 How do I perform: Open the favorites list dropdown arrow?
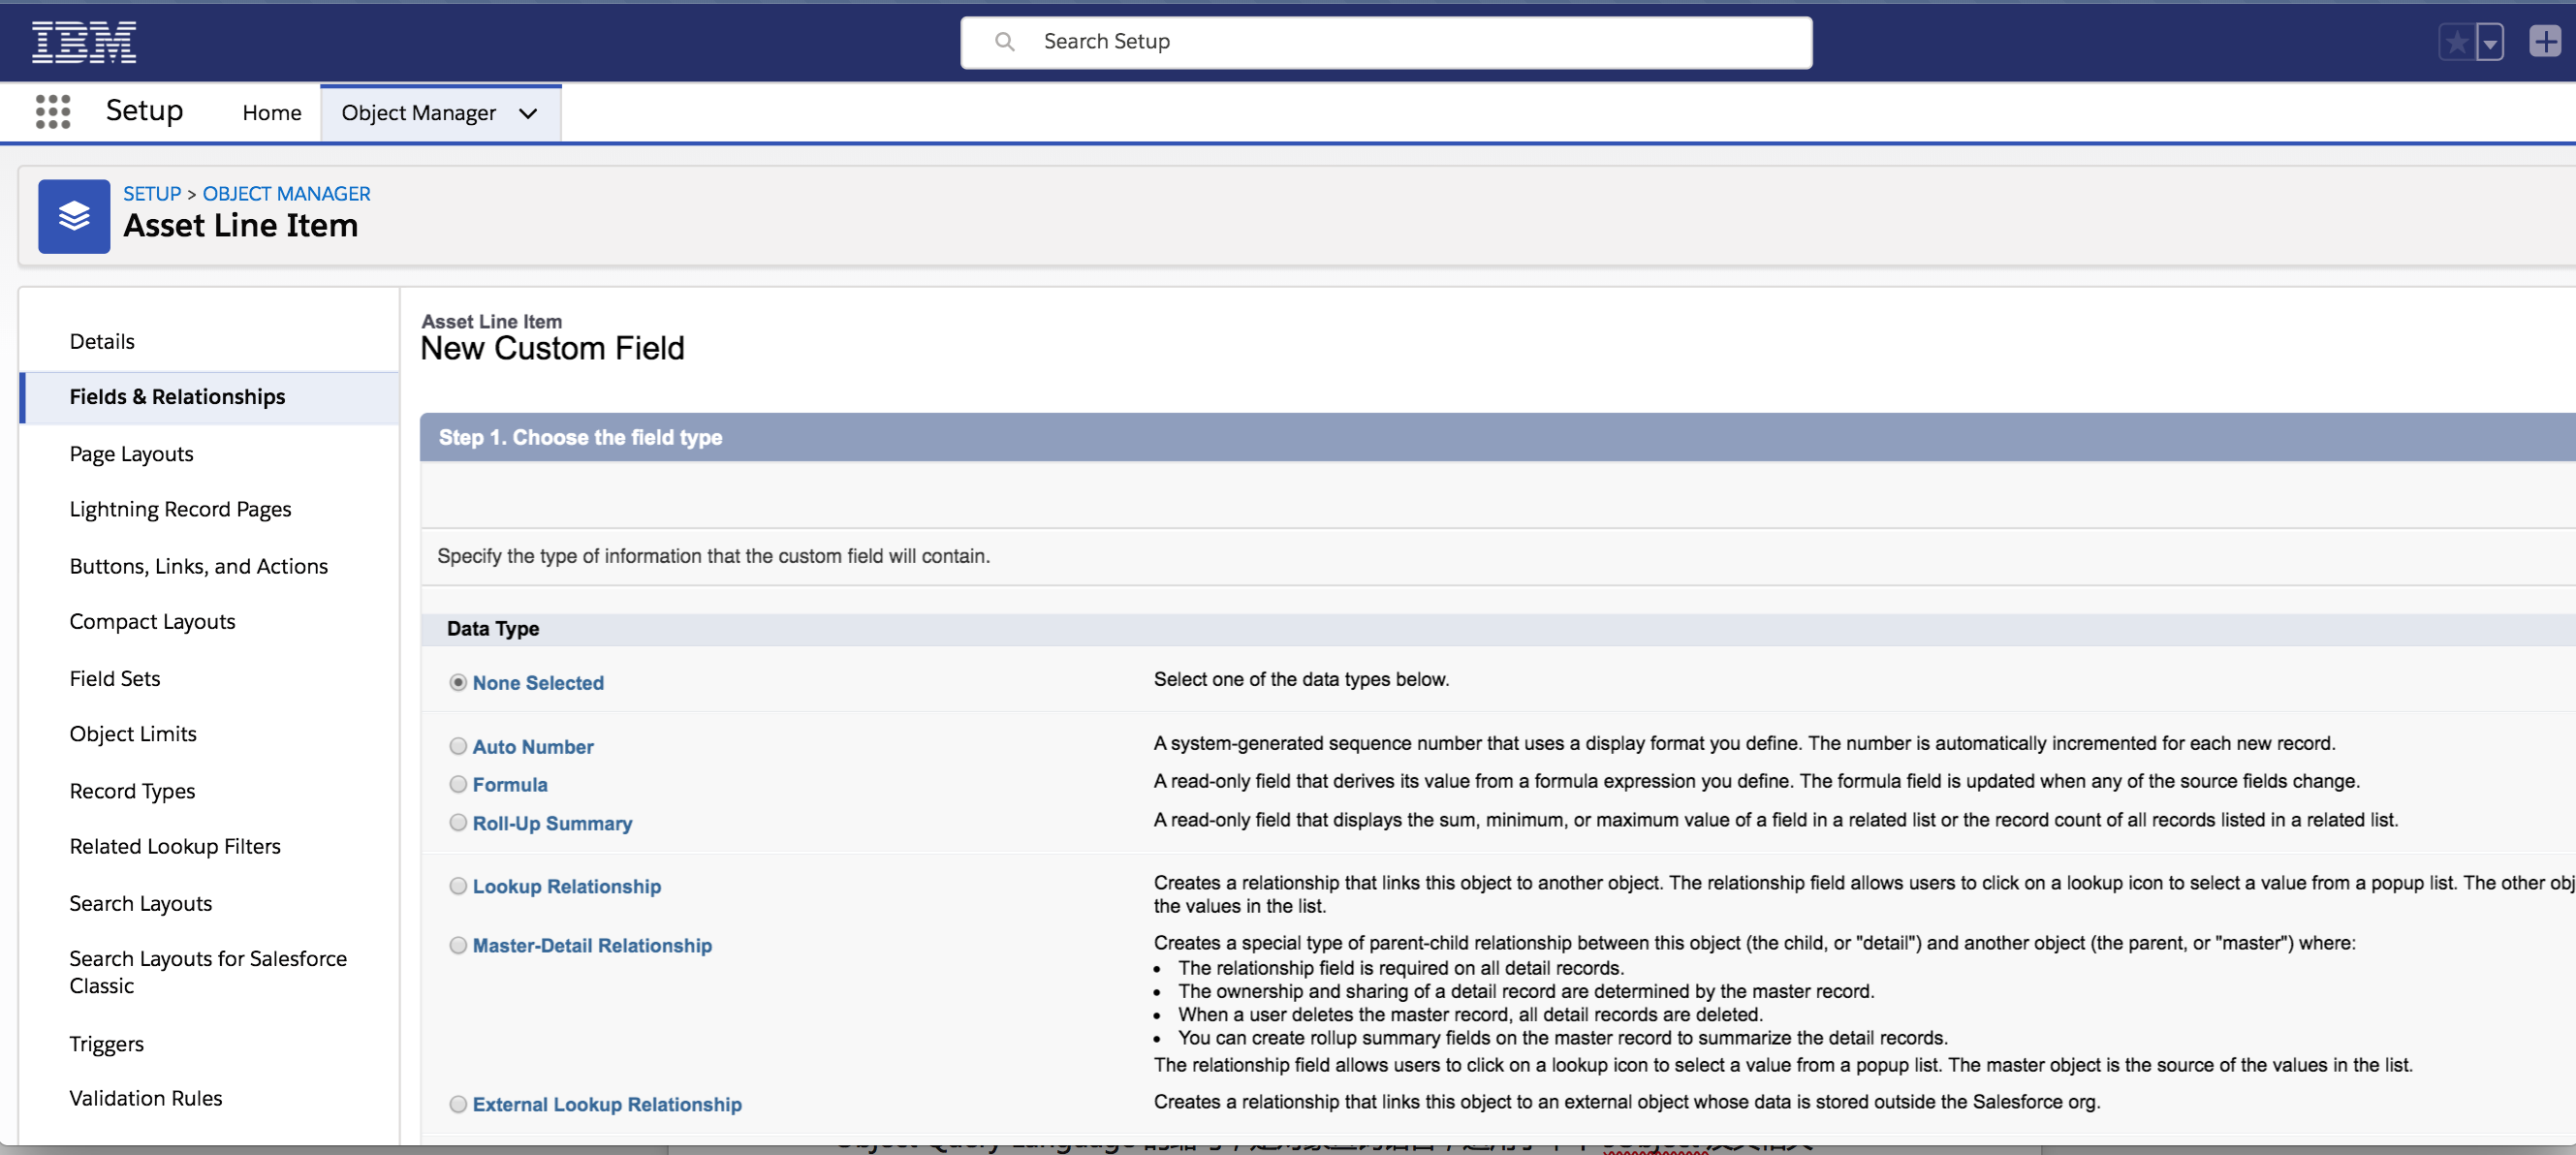(2490, 42)
